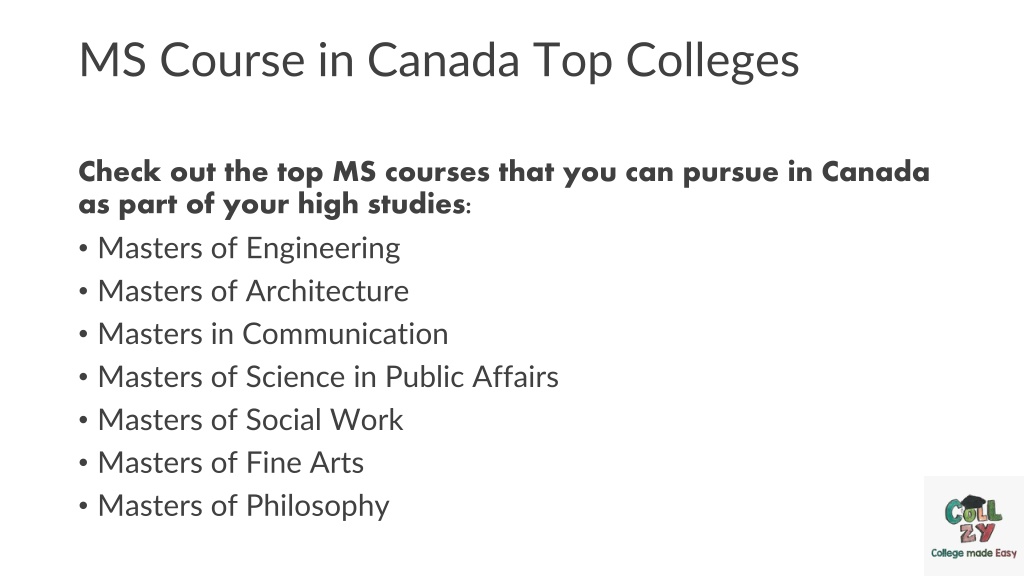Click 'Public Affairs' in the fourth bullet
This screenshot has width=1024, height=576.
(472, 377)
